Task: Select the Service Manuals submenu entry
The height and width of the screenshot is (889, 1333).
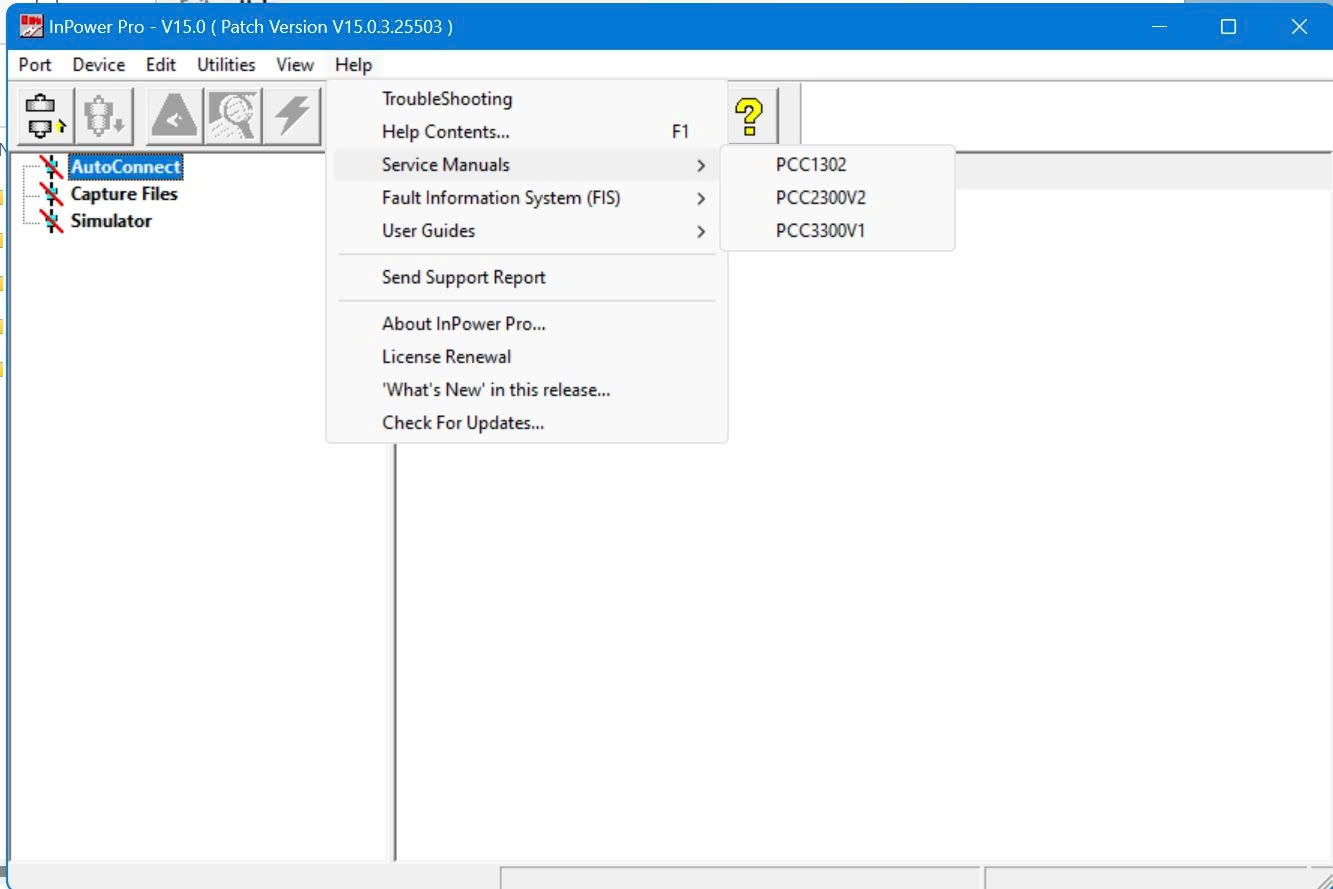Action: (x=527, y=165)
